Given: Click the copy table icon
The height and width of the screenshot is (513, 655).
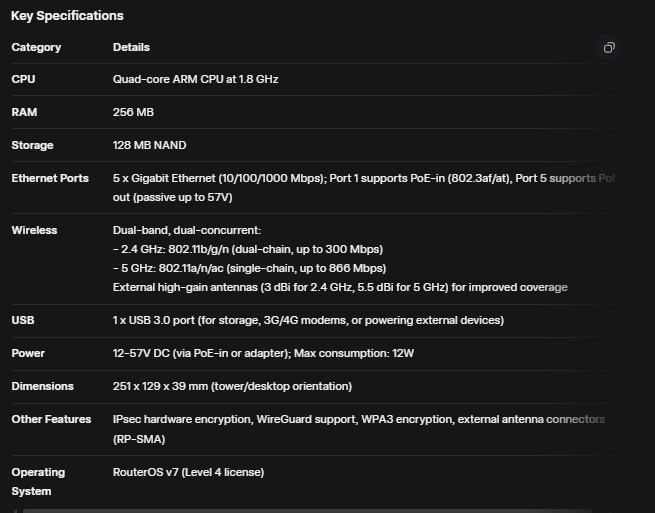Looking at the screenshot, I should click(x=608, y=48).
